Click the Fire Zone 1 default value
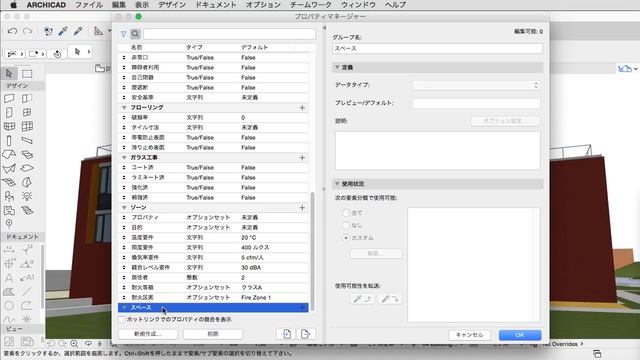 click(256, 298)
